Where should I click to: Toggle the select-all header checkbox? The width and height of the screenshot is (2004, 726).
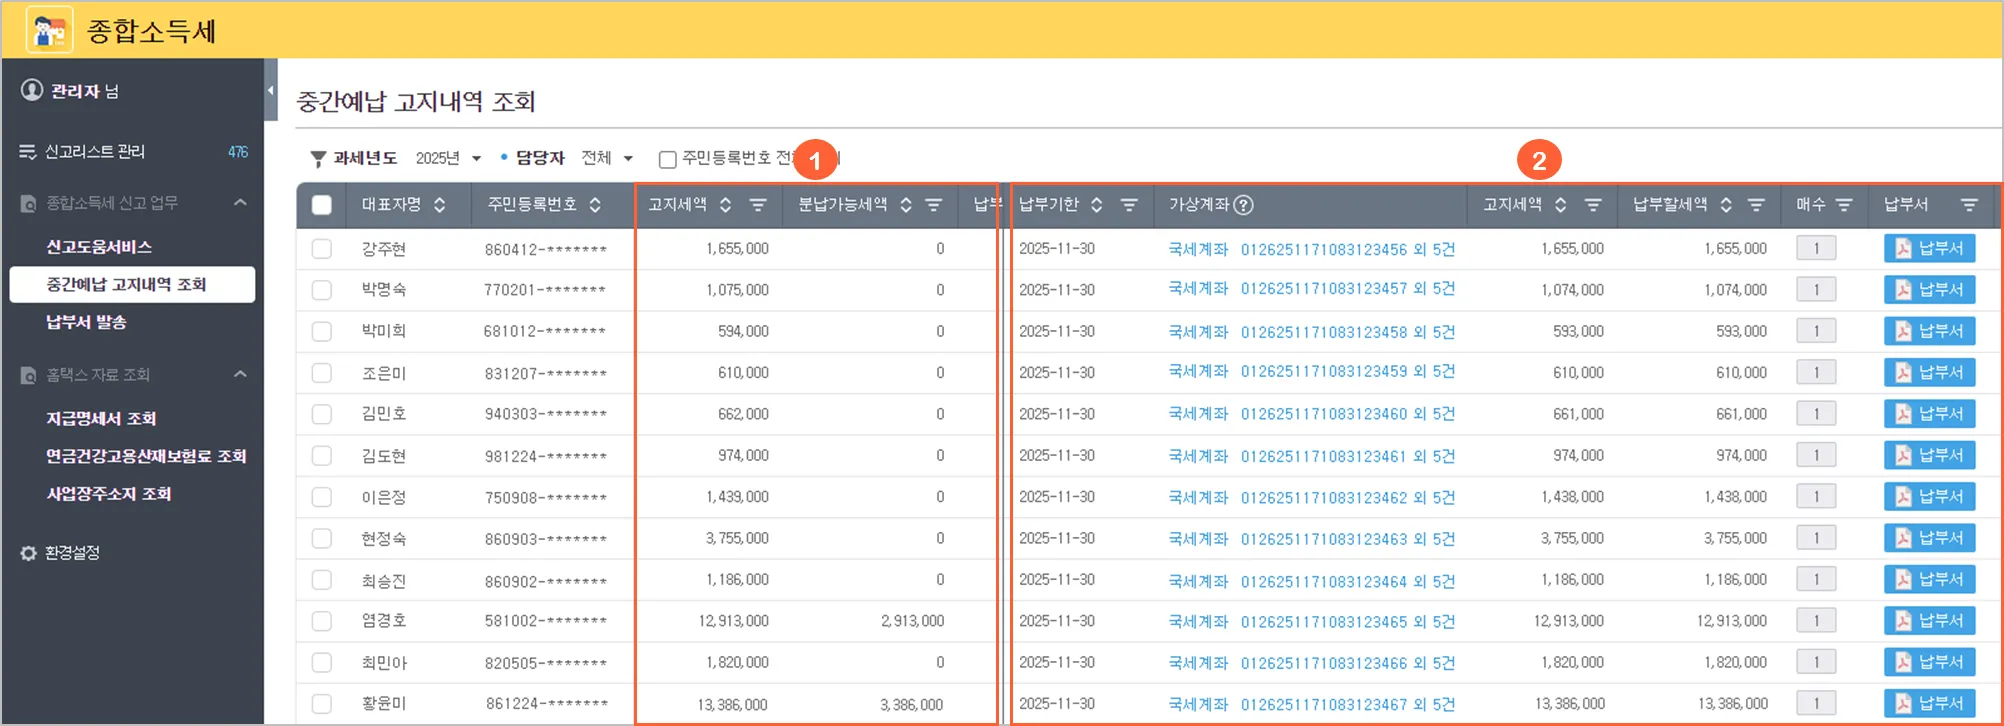[x=322, y=205]
